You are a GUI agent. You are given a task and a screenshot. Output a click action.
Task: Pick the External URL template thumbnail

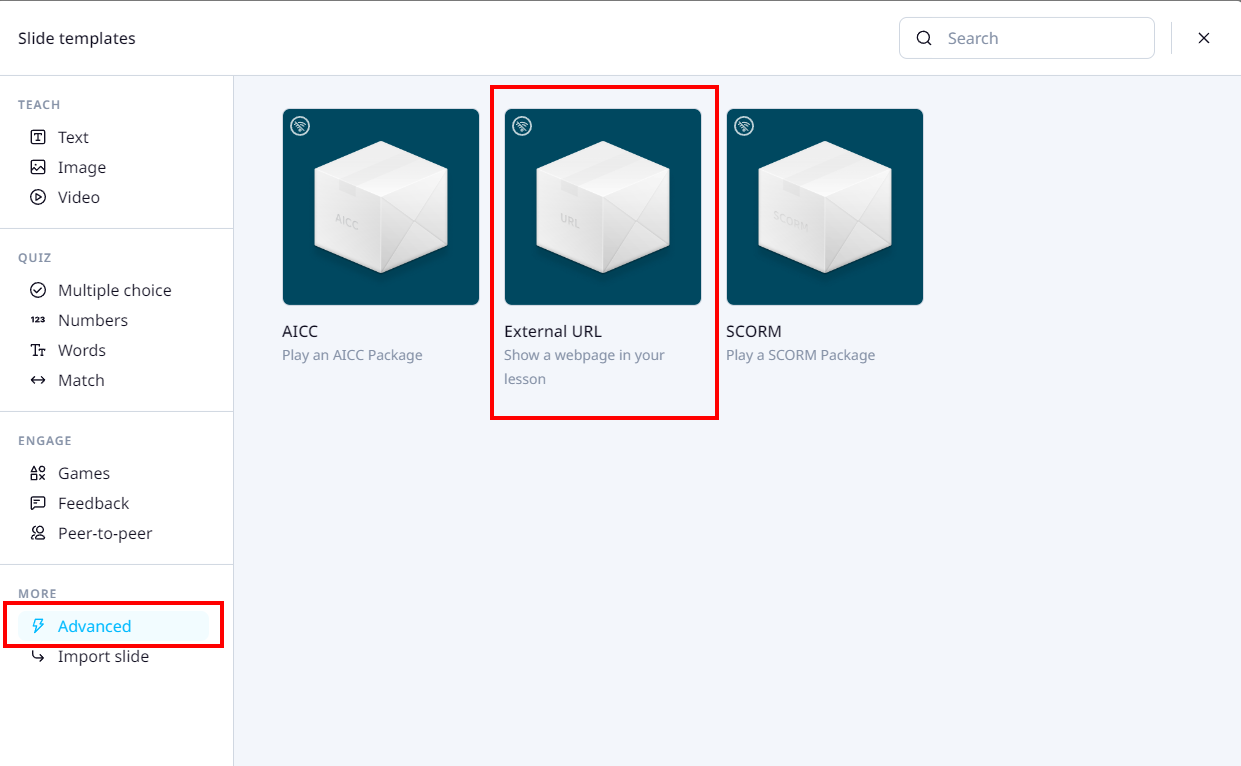click(x=603, y=207)
